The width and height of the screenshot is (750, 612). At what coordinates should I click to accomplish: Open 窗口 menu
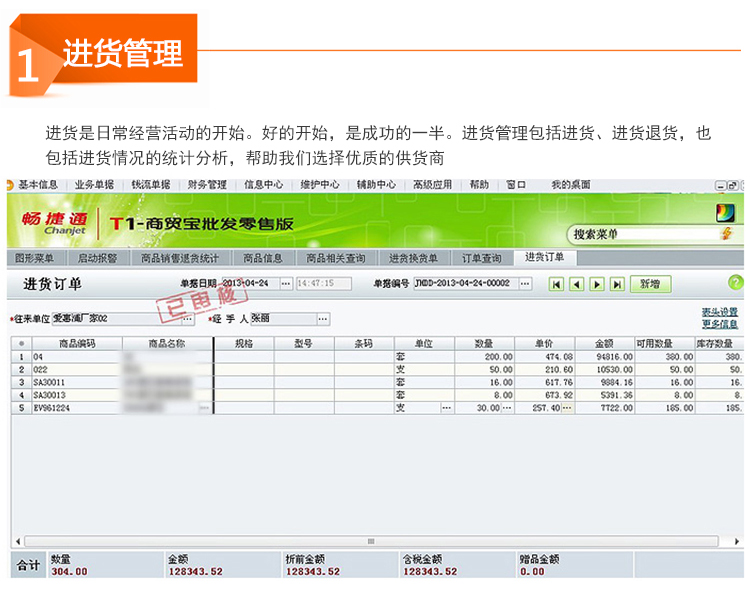pos(516,185)
